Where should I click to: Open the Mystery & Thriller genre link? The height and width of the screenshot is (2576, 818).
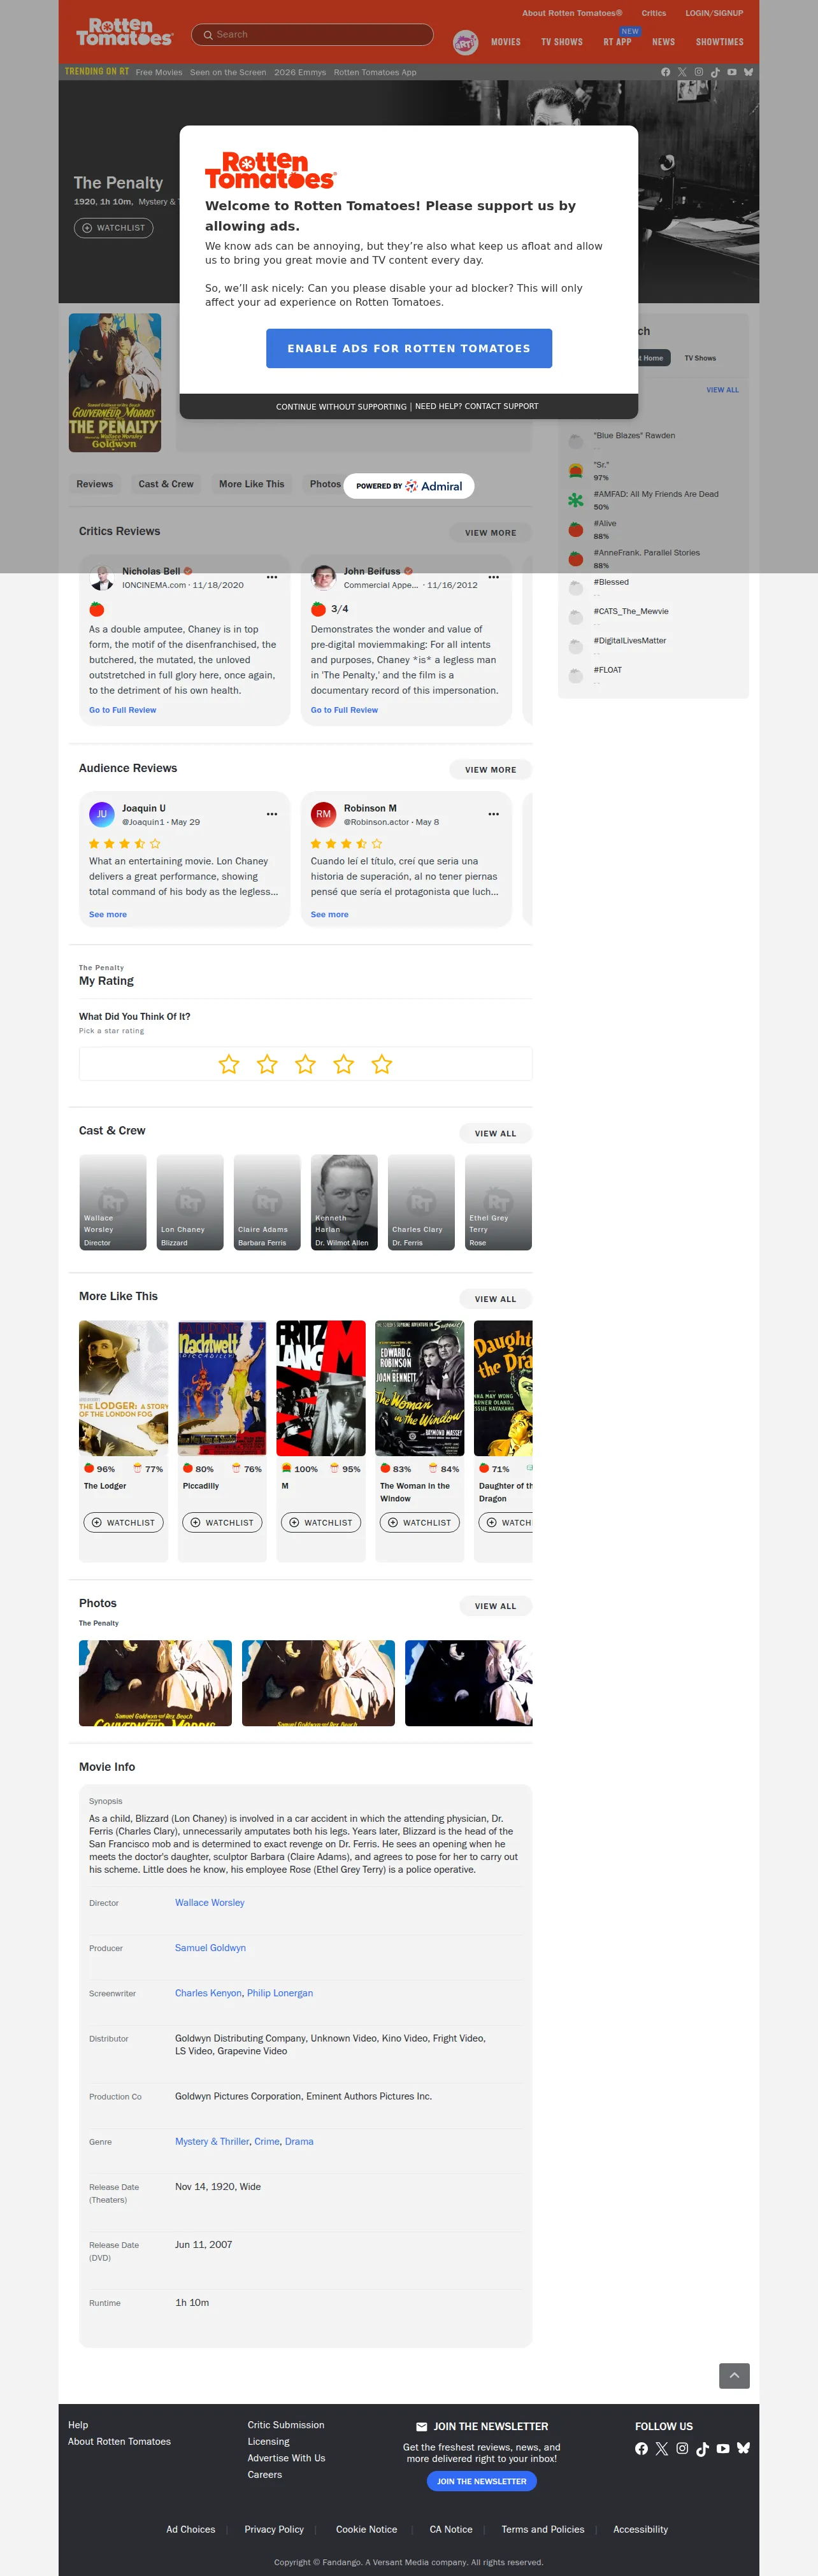pyautogui.click(x=212, y=2141)
